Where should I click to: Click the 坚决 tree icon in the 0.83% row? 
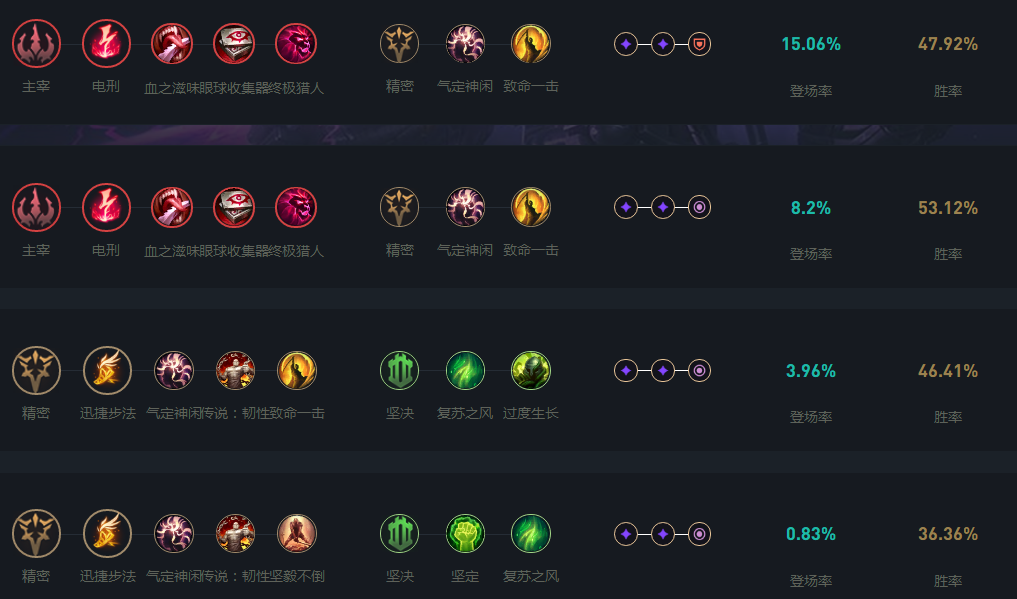(400, 534)
